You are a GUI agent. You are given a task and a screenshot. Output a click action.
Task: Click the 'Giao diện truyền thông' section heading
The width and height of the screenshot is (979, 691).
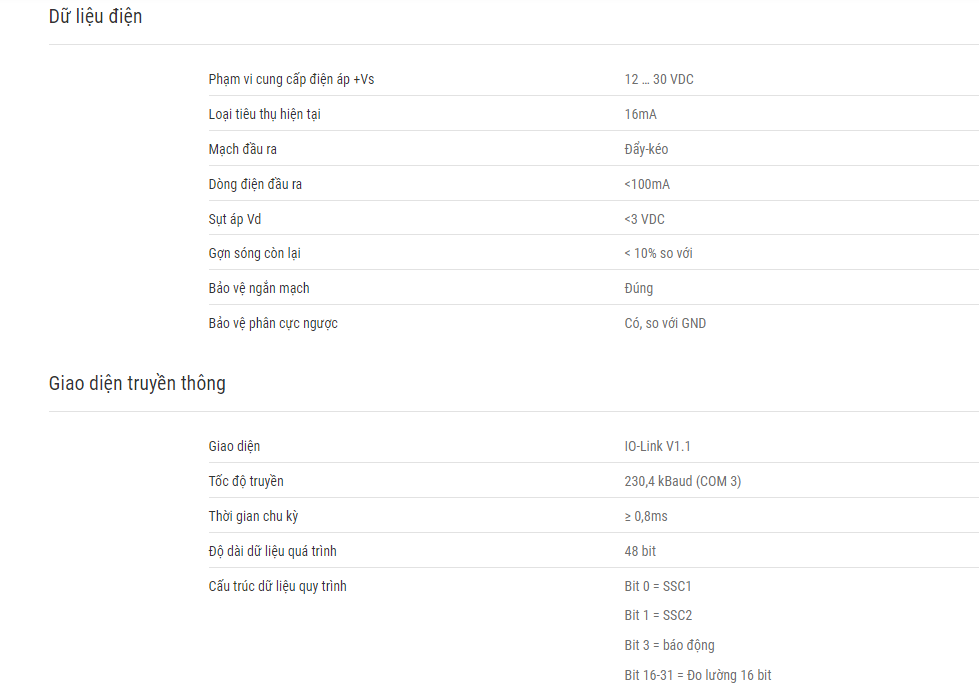pyautogui.click(x=137, y=383)
